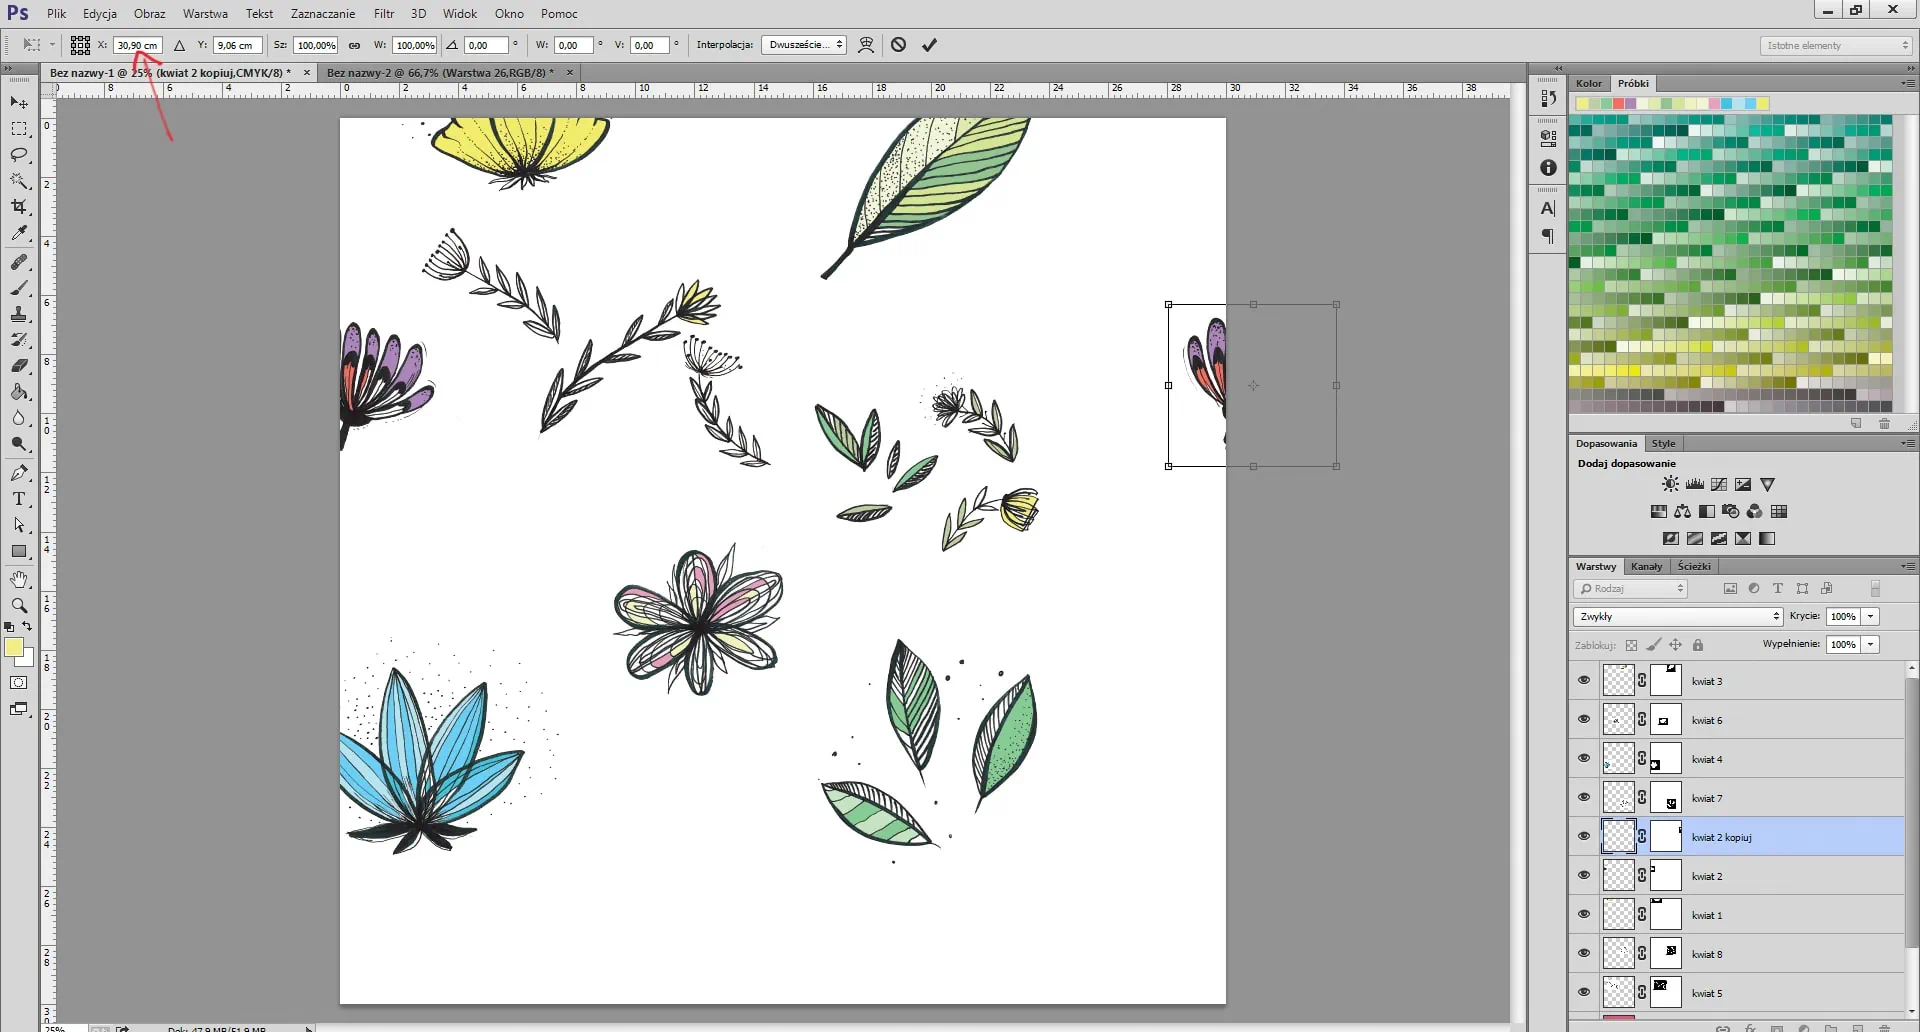This screenshot has width=1920, height=1032.
Task: Switch to the Kanały tab
Action: (x=1646, y=566)
